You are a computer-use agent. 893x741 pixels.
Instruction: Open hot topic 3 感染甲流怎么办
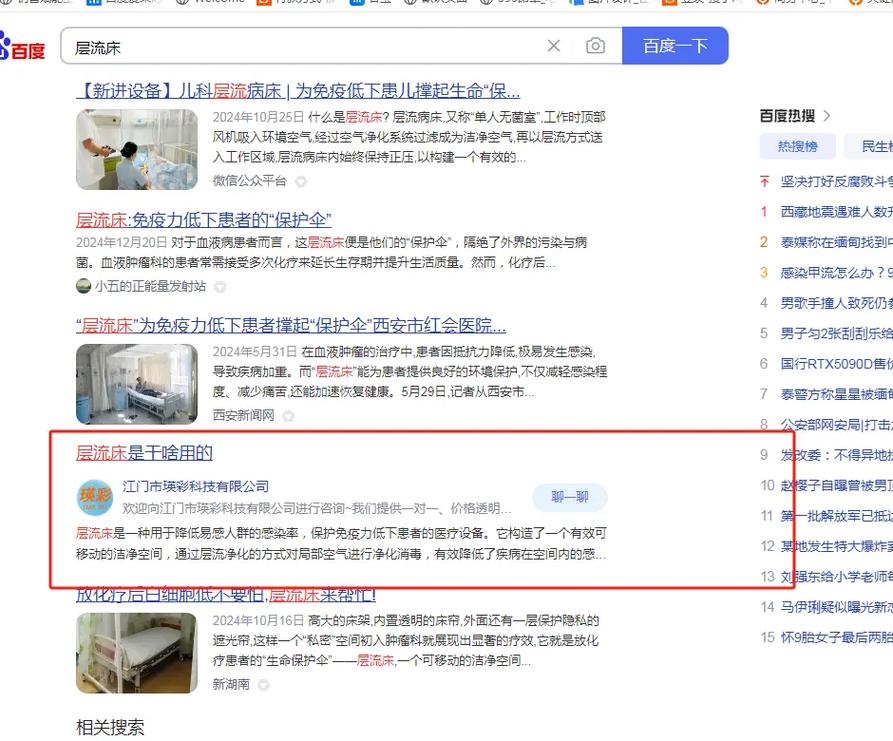(836, 273)
